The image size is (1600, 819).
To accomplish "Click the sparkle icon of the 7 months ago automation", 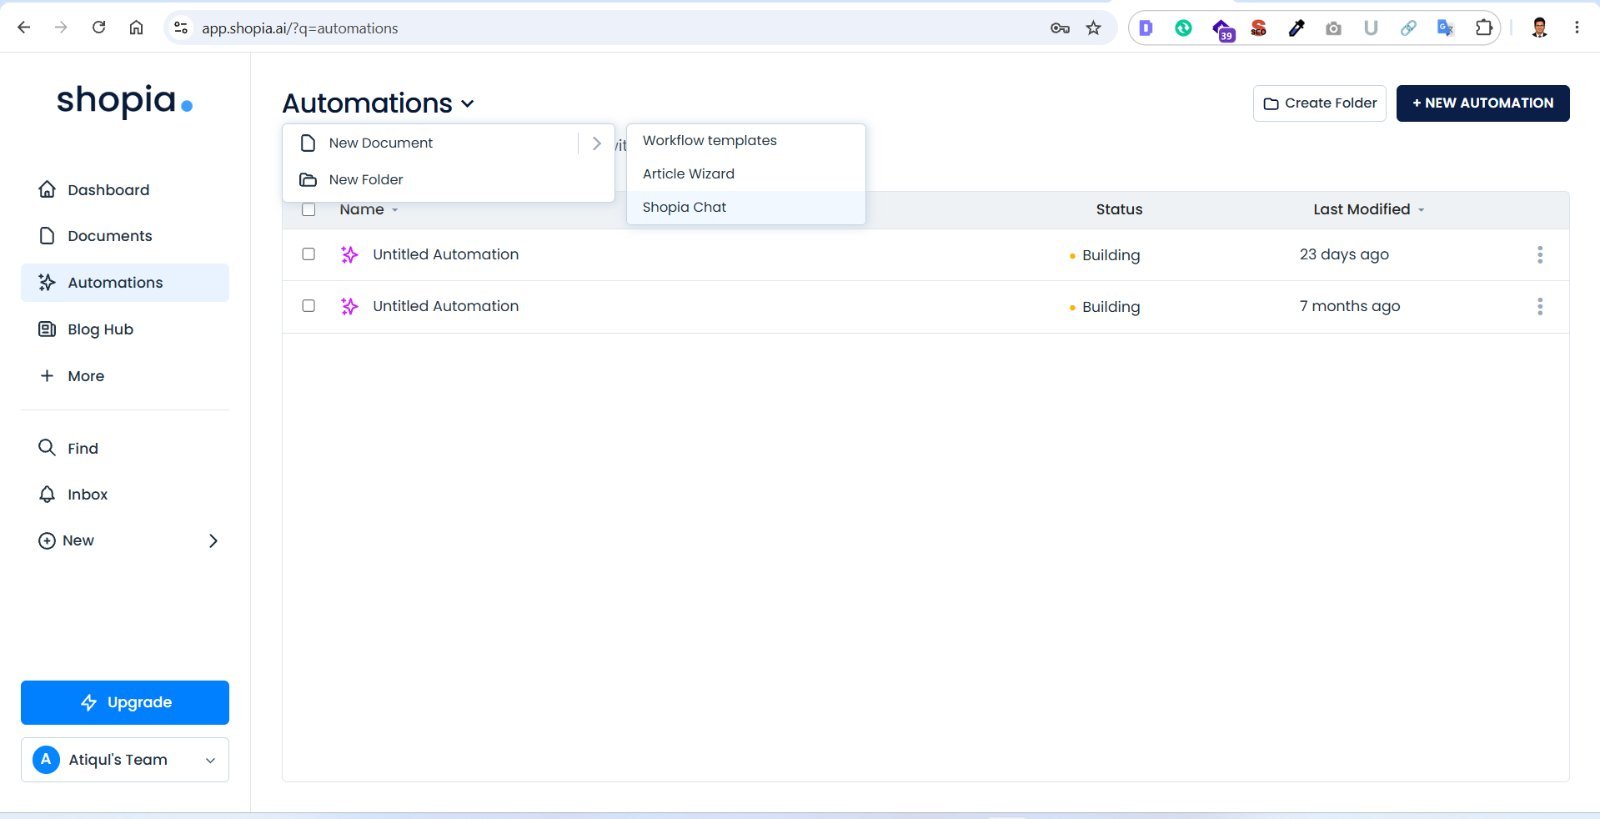I will pyautogui.click(x=349, y=306).
